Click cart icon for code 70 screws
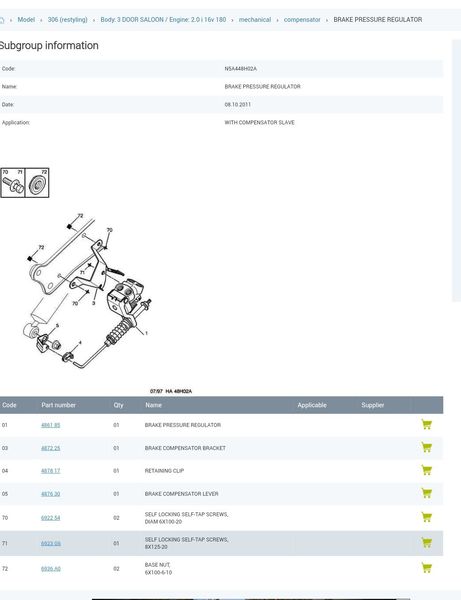The height and width of the screenshot is (600, 461). pos(426,517)
